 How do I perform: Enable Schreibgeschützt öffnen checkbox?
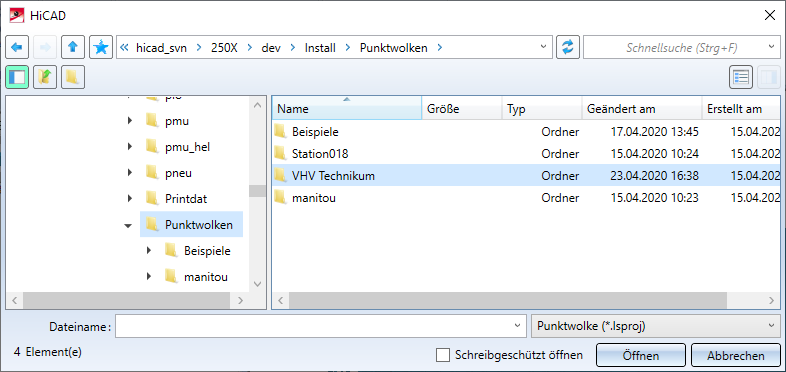tap(443, 355)
